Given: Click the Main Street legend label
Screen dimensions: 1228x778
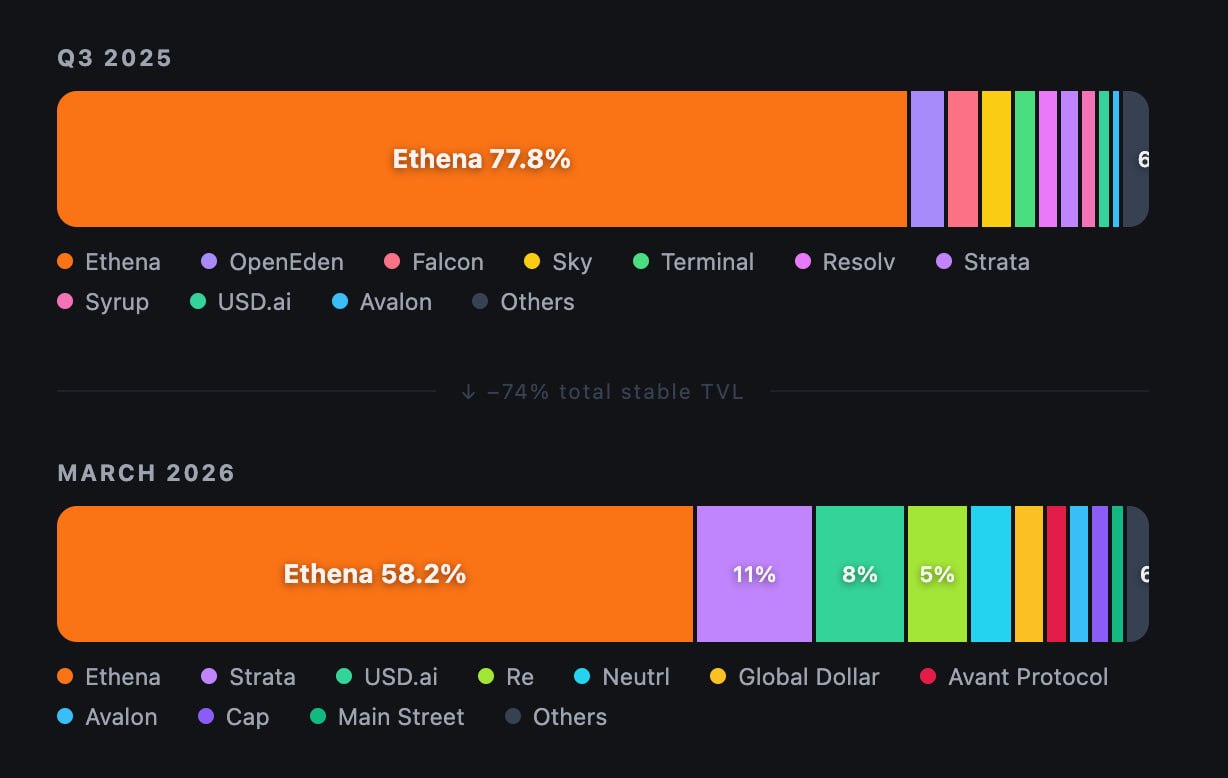Looking at the screenshot, I should click(401, 717).
